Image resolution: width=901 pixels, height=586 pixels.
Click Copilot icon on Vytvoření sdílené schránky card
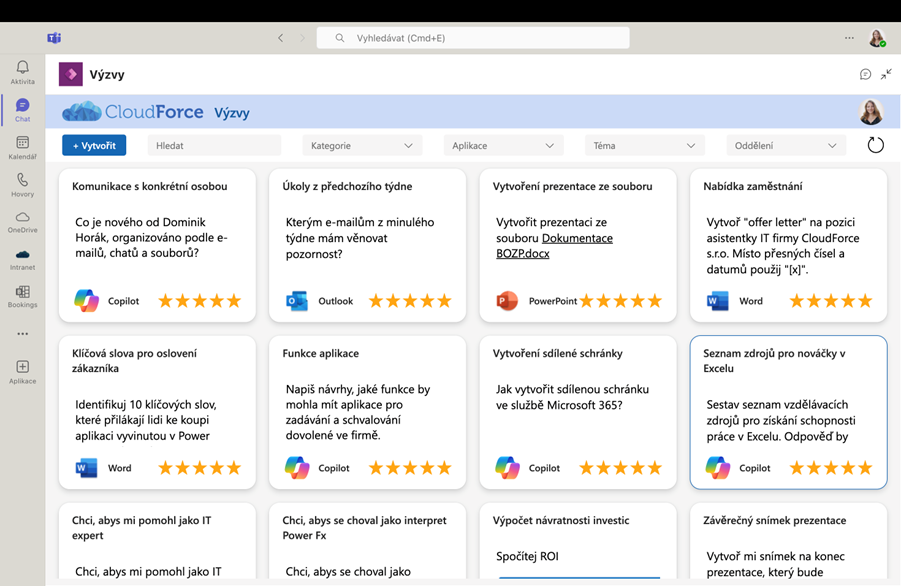click(x=507, y=468)
